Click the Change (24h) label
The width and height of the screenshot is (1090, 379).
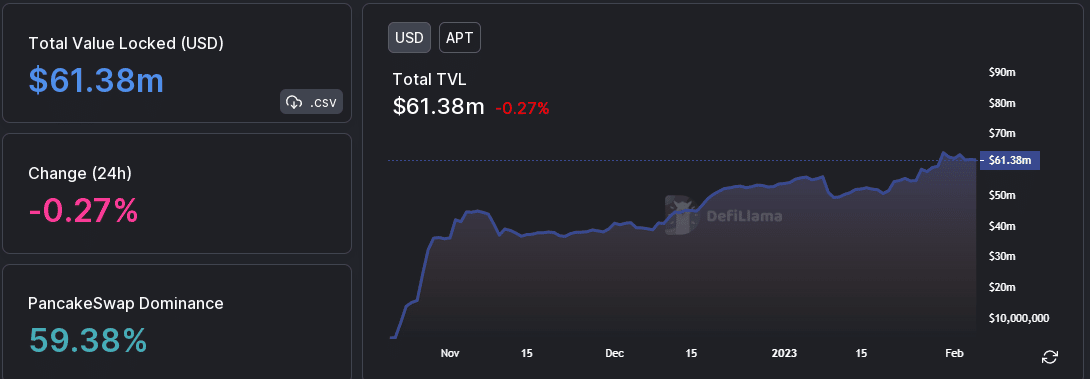click(80, 173)
